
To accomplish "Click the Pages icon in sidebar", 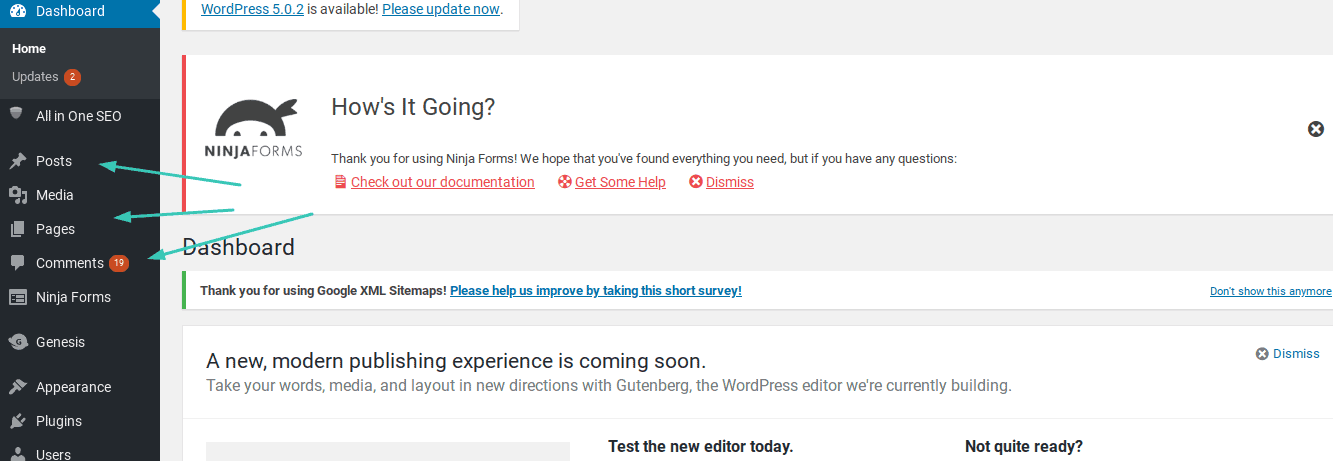I will pyautogui.click(x=17, y=229).
